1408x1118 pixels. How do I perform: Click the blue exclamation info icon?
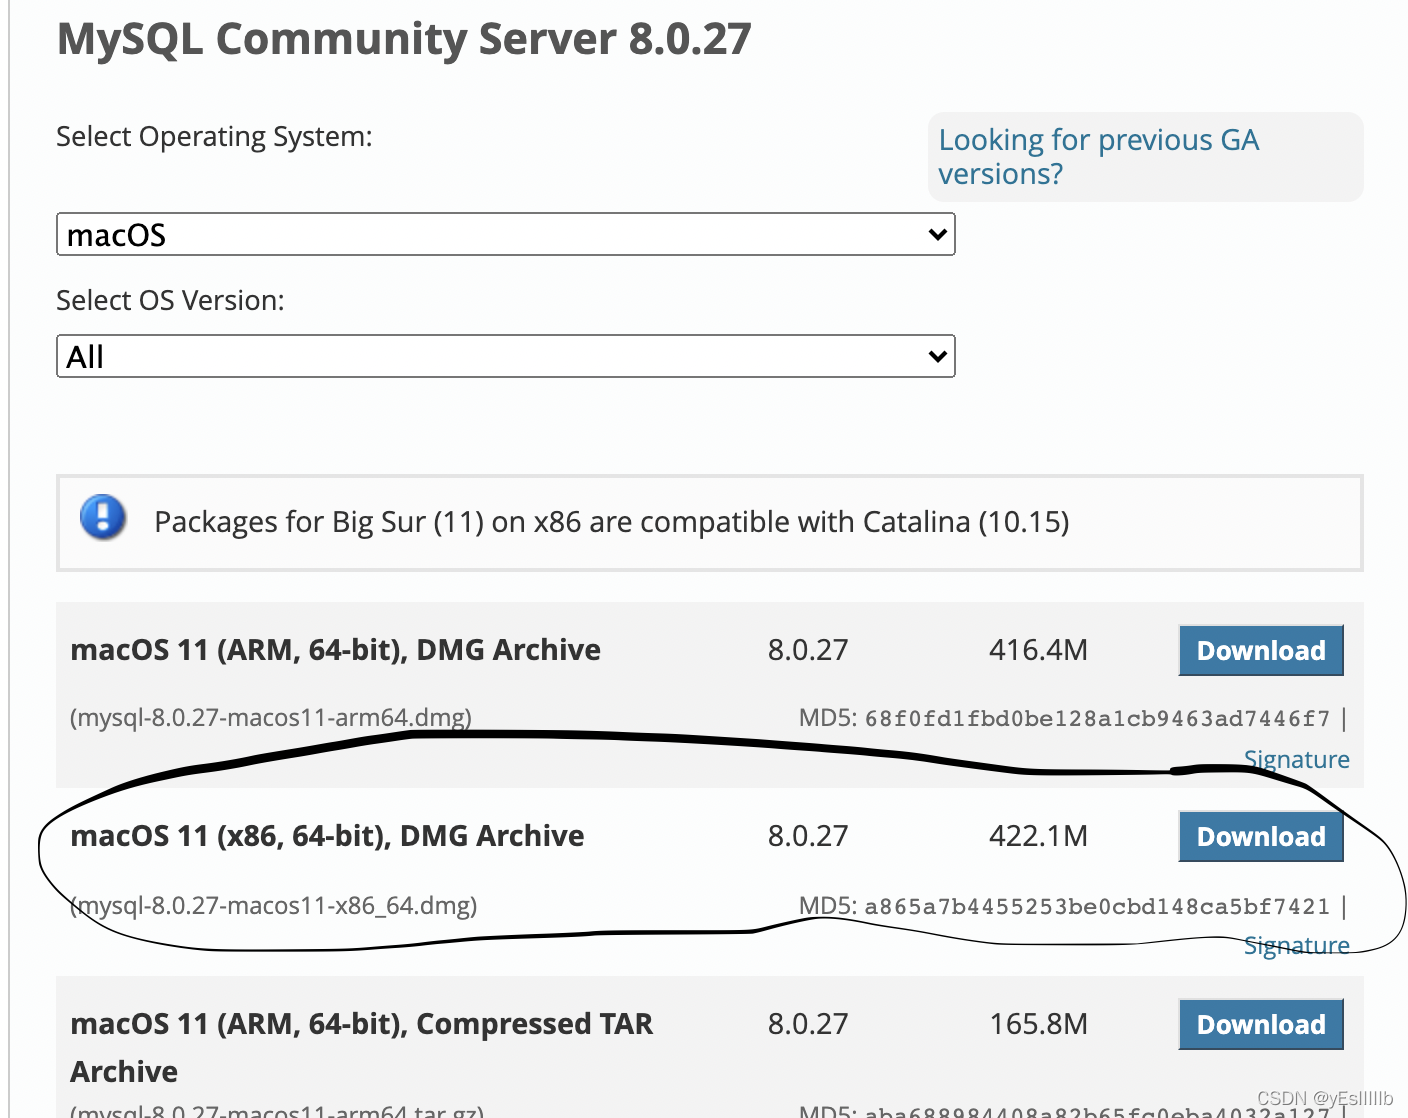coord(103,518)
